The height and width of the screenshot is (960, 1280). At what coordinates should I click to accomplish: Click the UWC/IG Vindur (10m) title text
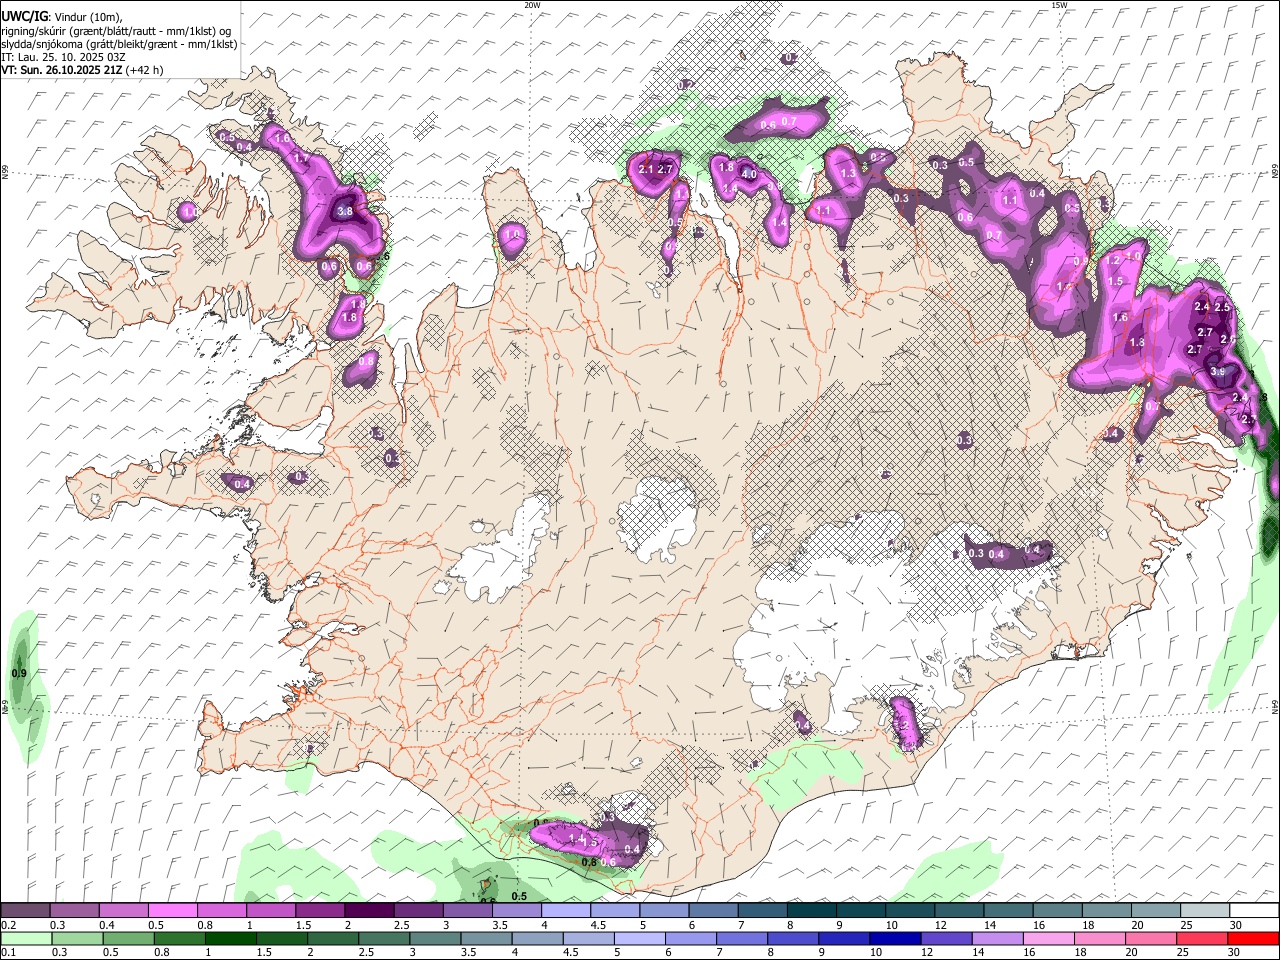pyautogui.click(x=62, y=17)
